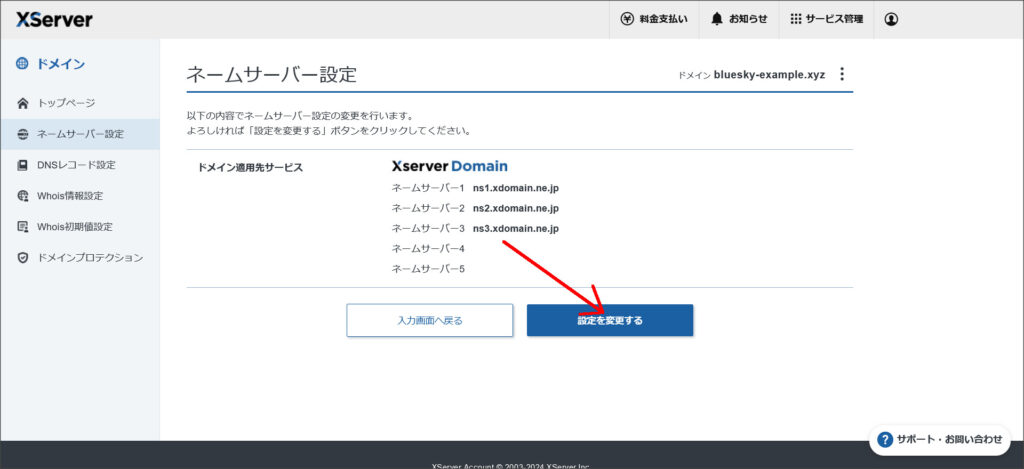Click the Whois情報設定 globe icon
The width and height of the screenshot is (1024, 469).
(23, 196)
